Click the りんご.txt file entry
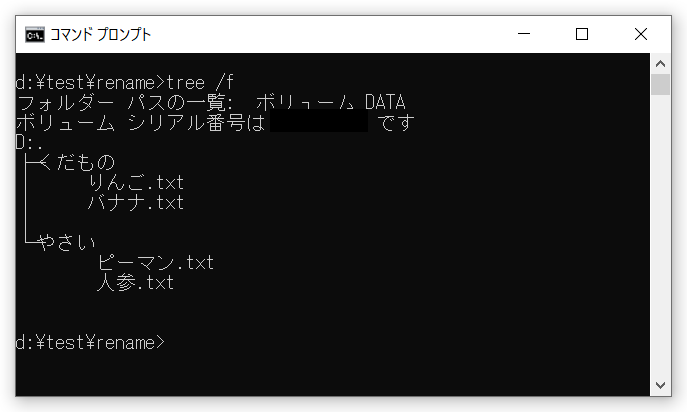Screen dimensions: 687x412 click(136, 182)
